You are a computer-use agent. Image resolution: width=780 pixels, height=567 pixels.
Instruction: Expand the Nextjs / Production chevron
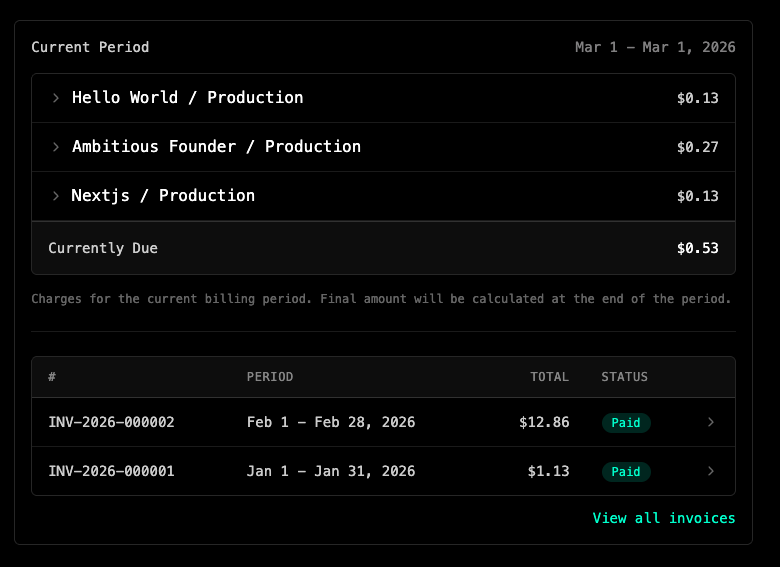56,196
